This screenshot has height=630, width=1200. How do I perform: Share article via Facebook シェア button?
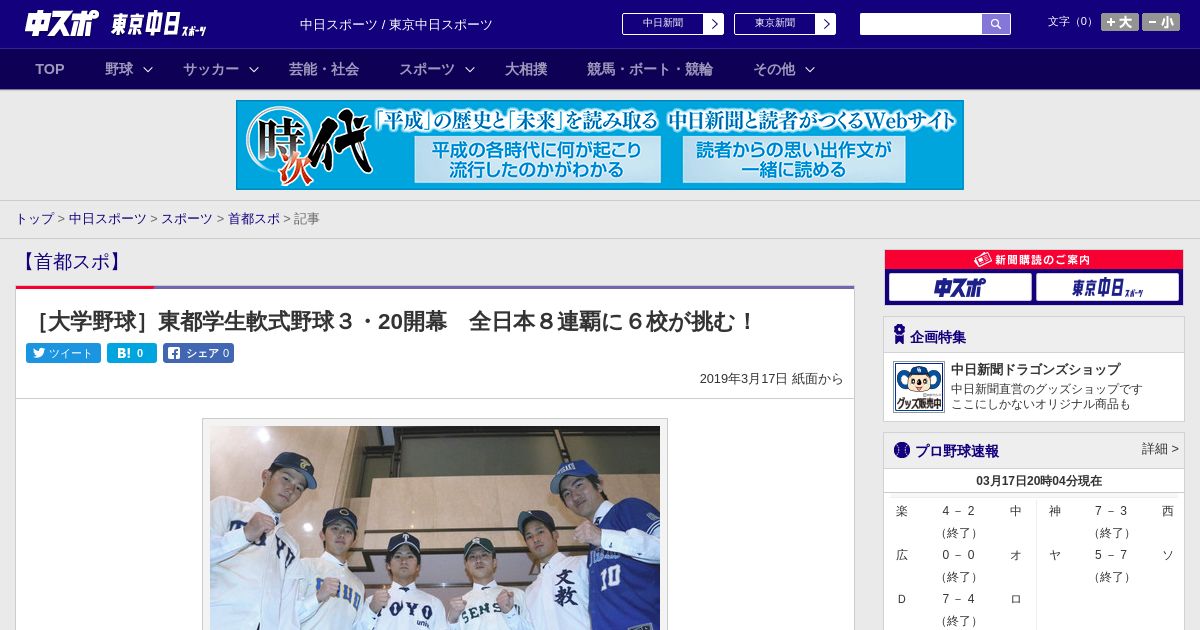click(x=198, y=353)
